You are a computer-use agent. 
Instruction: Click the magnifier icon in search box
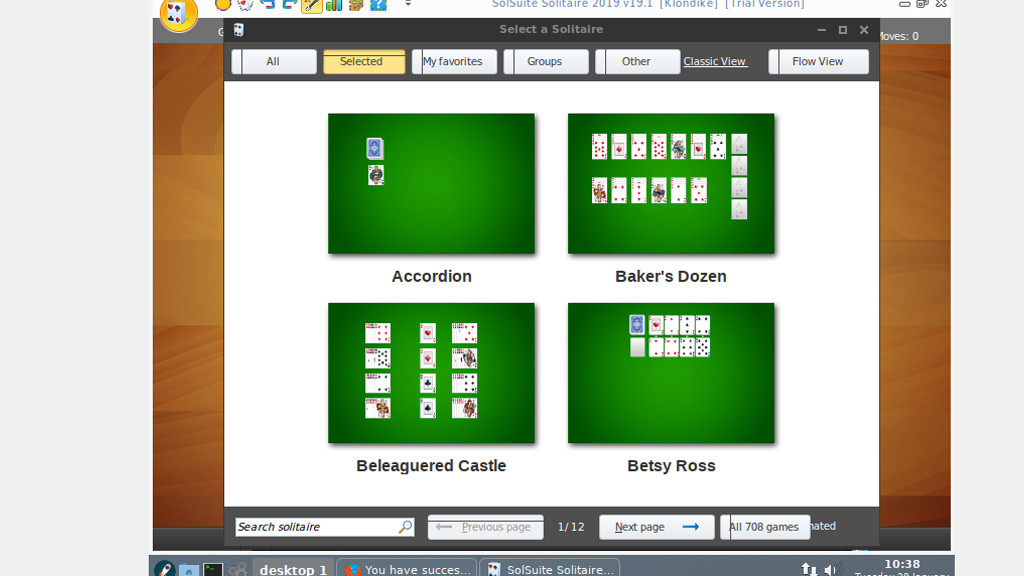405,527
